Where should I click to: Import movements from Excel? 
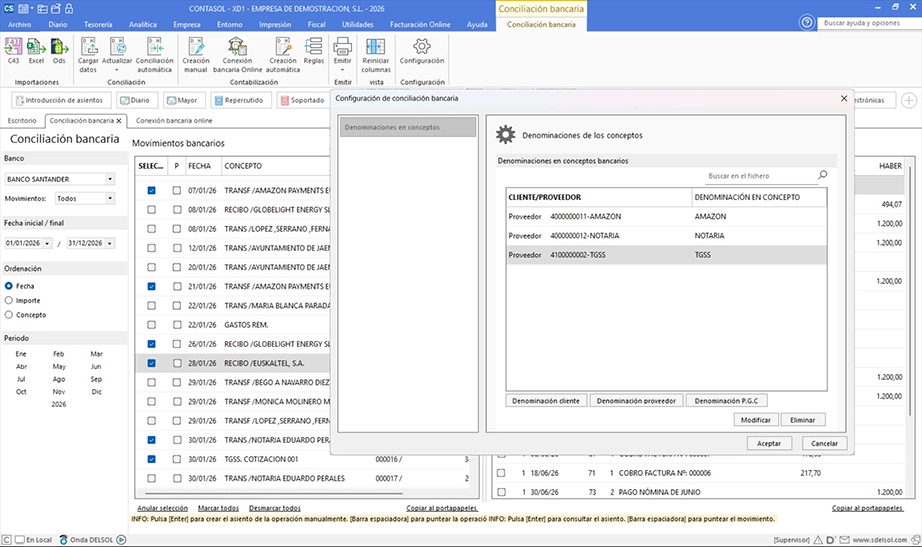click(x=36, y=51)
